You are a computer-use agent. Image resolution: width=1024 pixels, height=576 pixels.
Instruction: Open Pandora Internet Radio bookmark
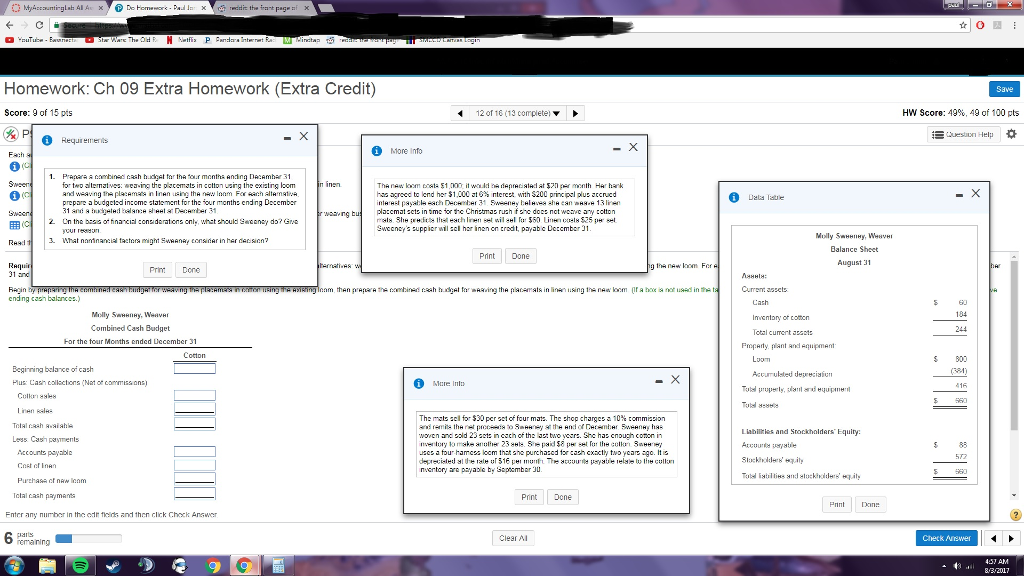[x=240, y=40]
